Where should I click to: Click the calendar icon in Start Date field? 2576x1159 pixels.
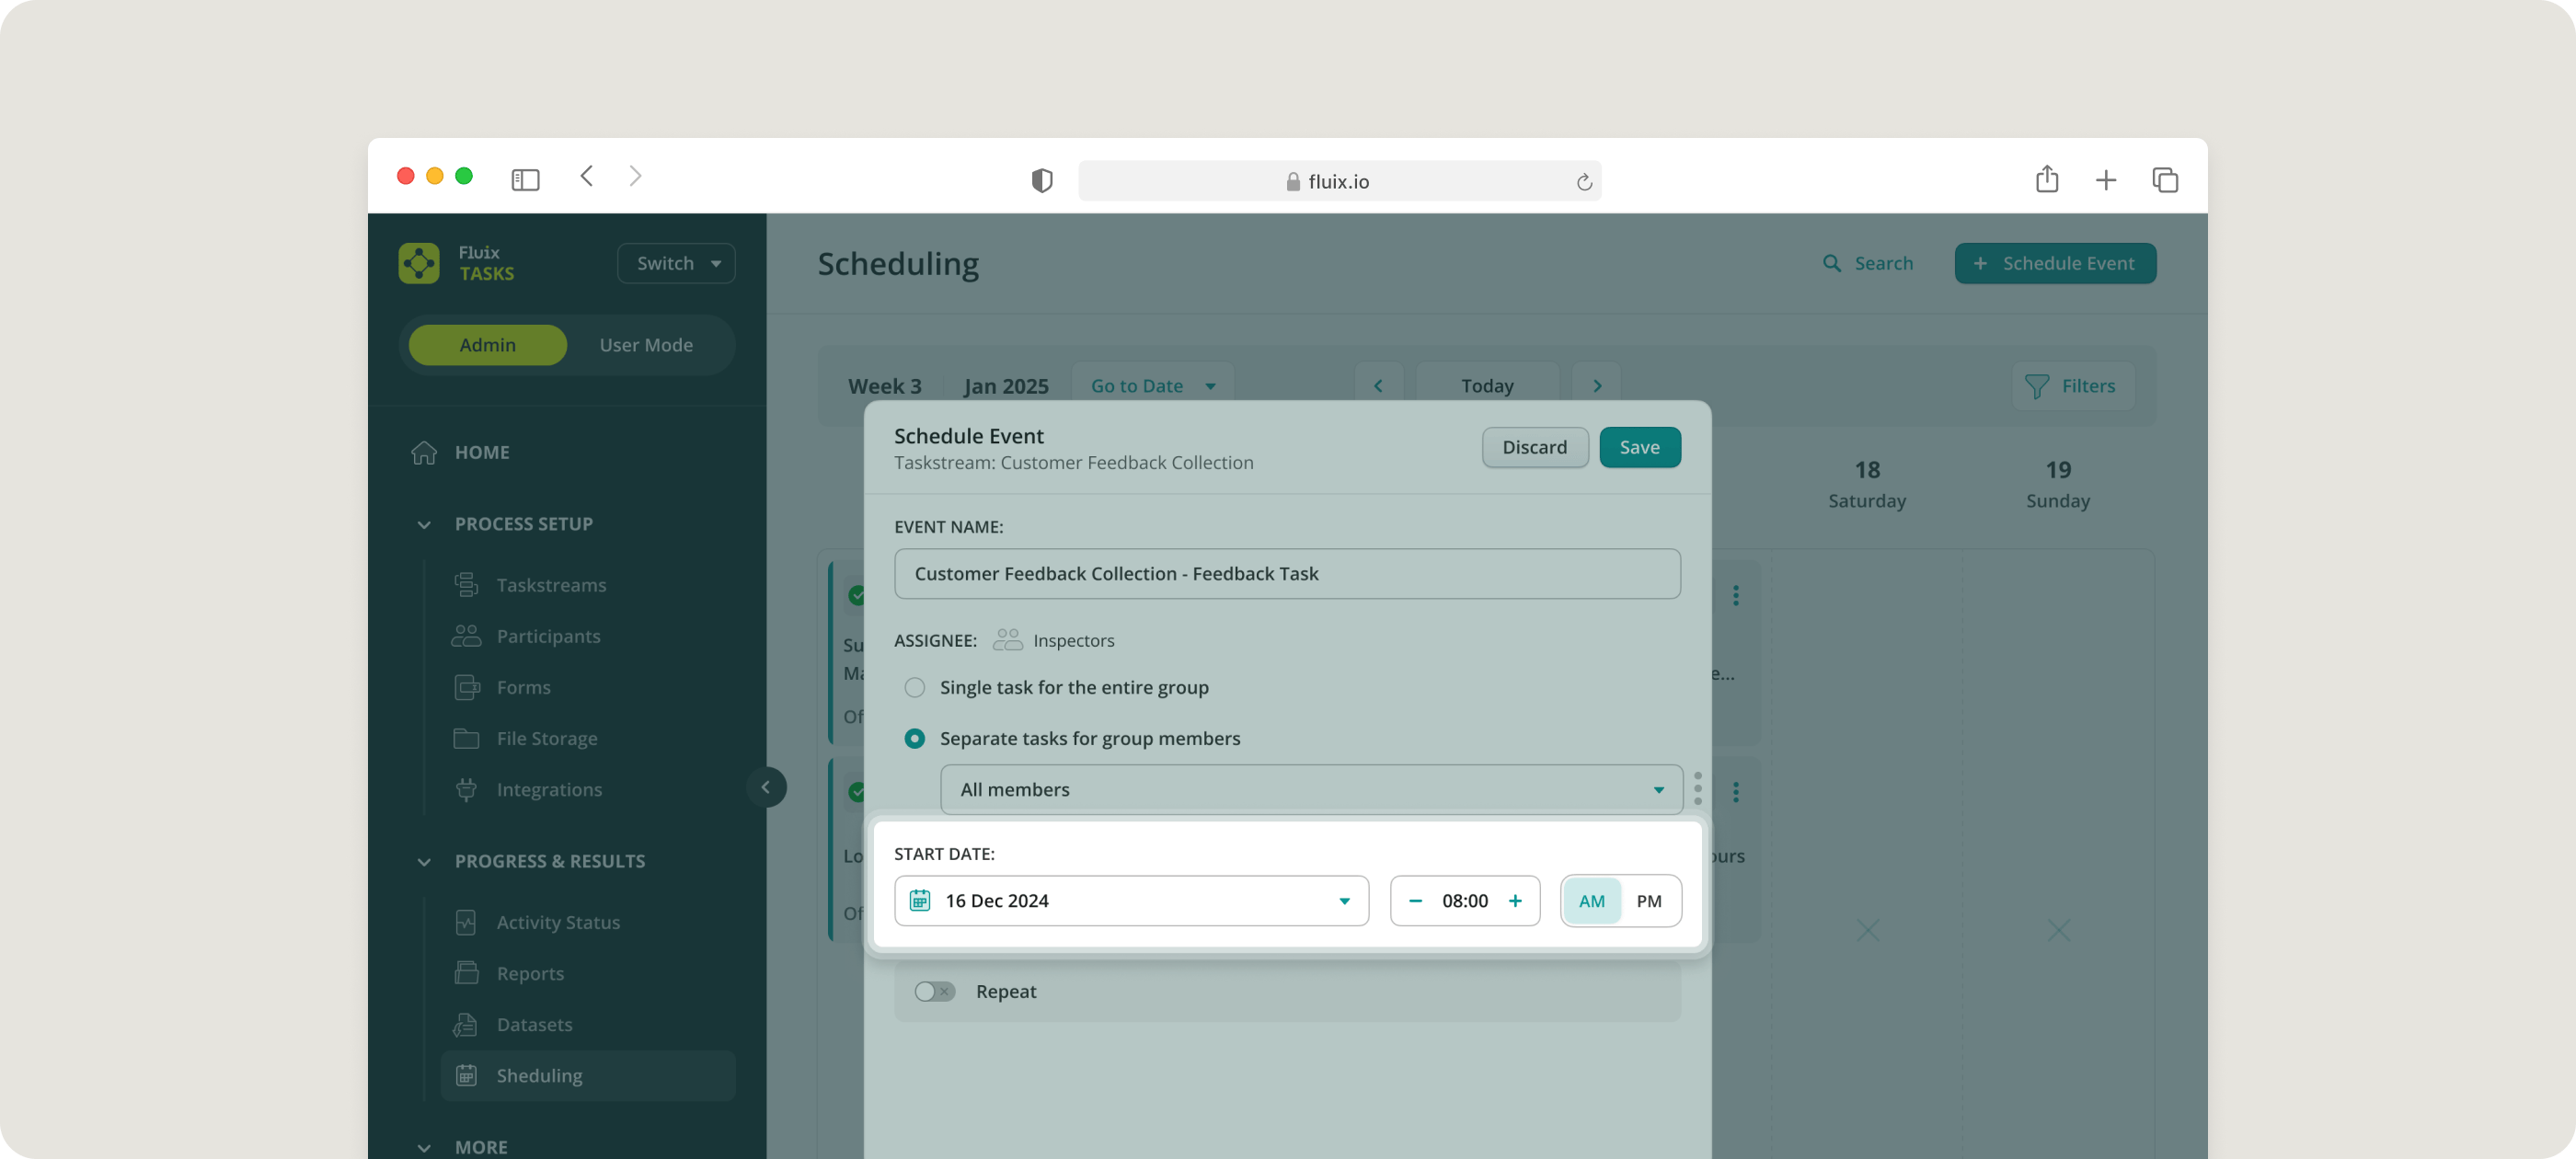click(919, 900)
